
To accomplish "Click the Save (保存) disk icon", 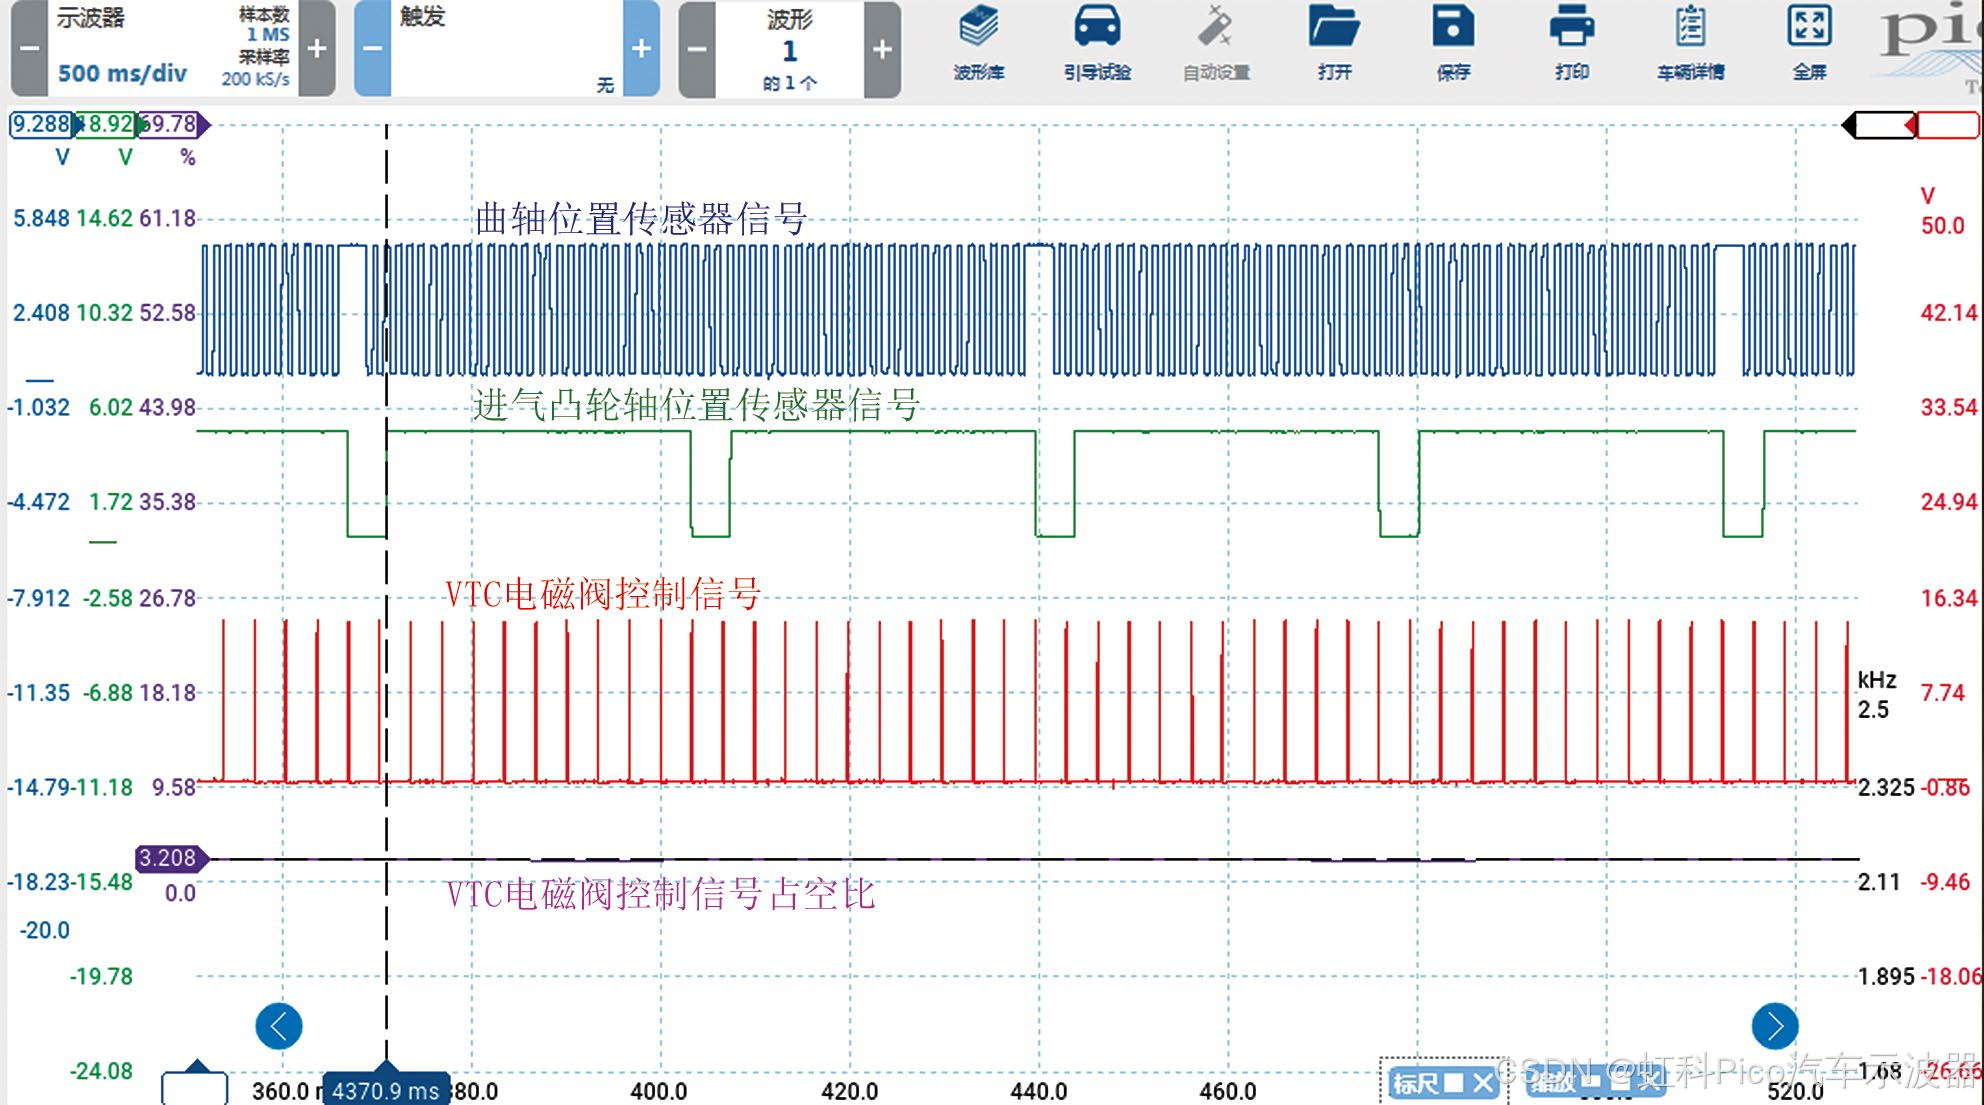I will pos(1453,30).
